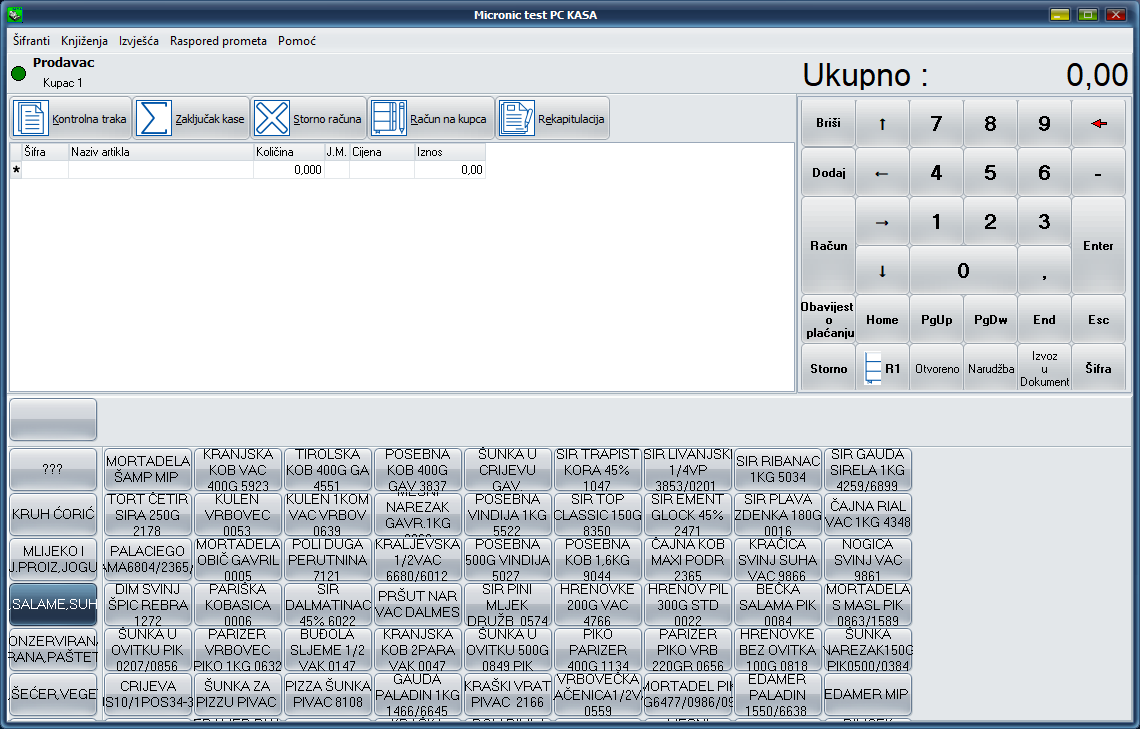
Task: Open the Kontrolna traka toolbar icon
Action: coord(31,119)
